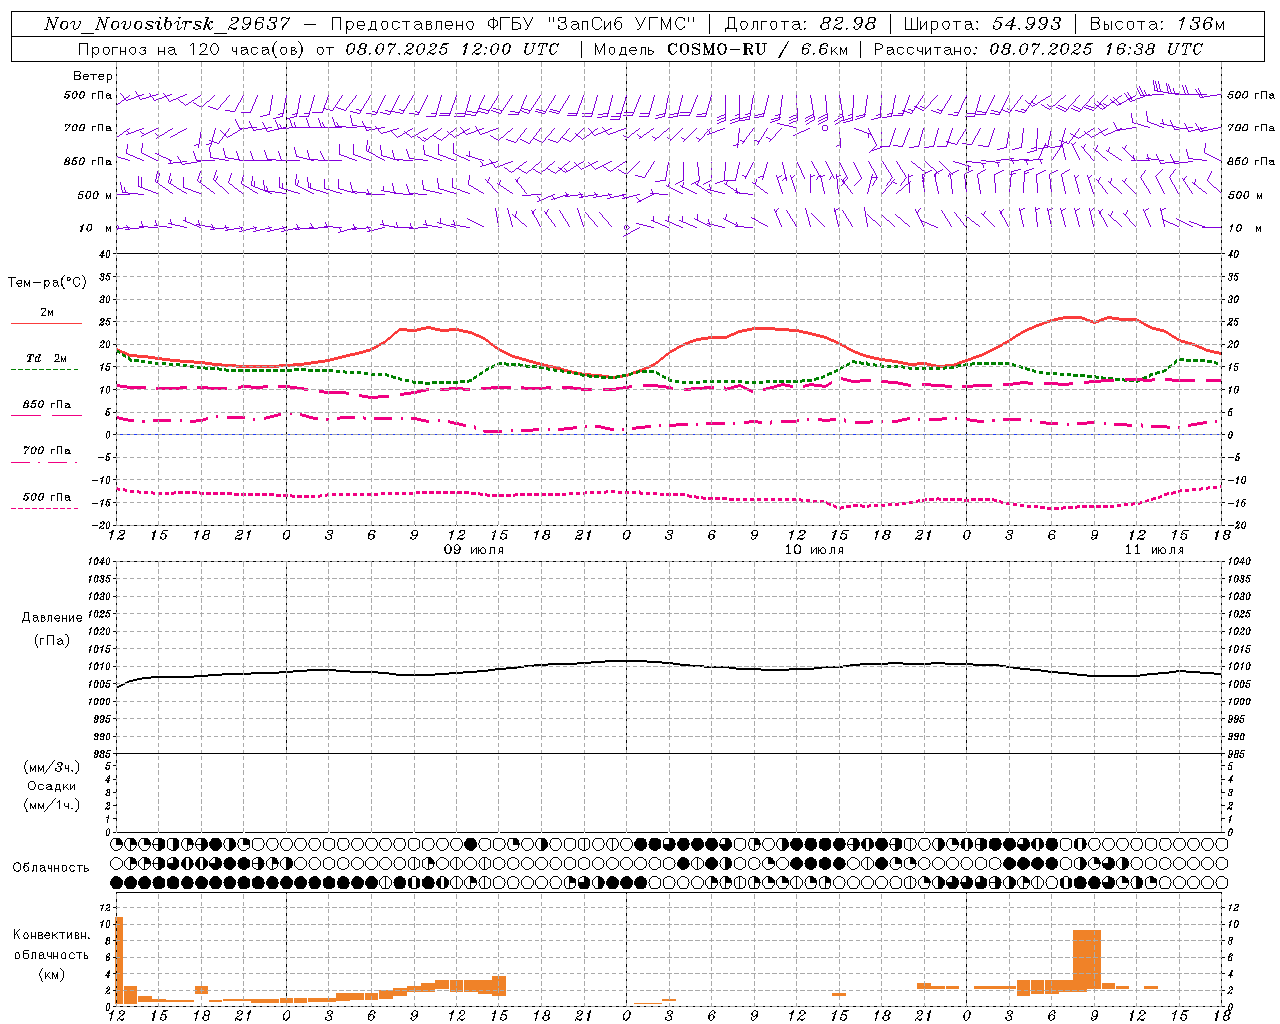Viewport: 1280px width, 1024px height.
Task: Click the longitude value Долгота: 82.98
Action: click(x=800, y=24)
